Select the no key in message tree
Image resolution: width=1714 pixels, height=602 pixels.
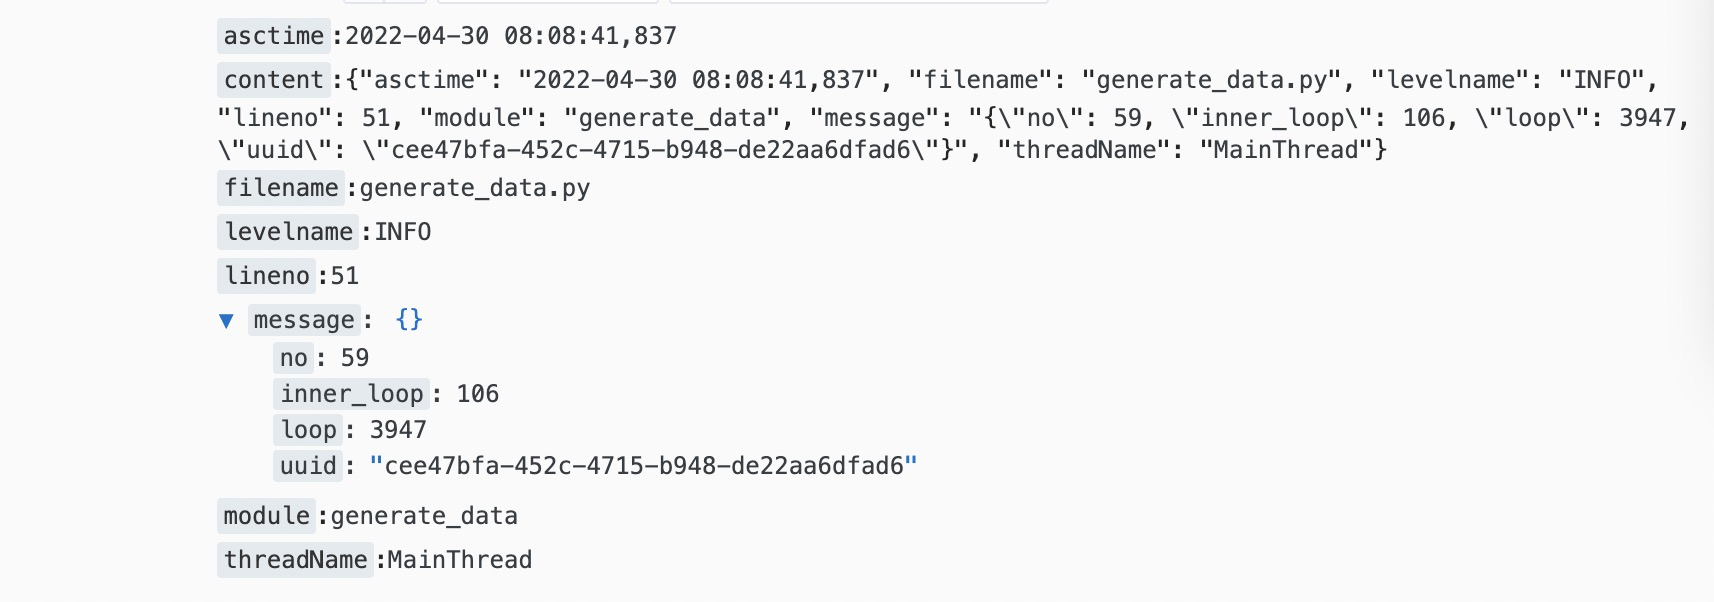[x=294, y=358]
